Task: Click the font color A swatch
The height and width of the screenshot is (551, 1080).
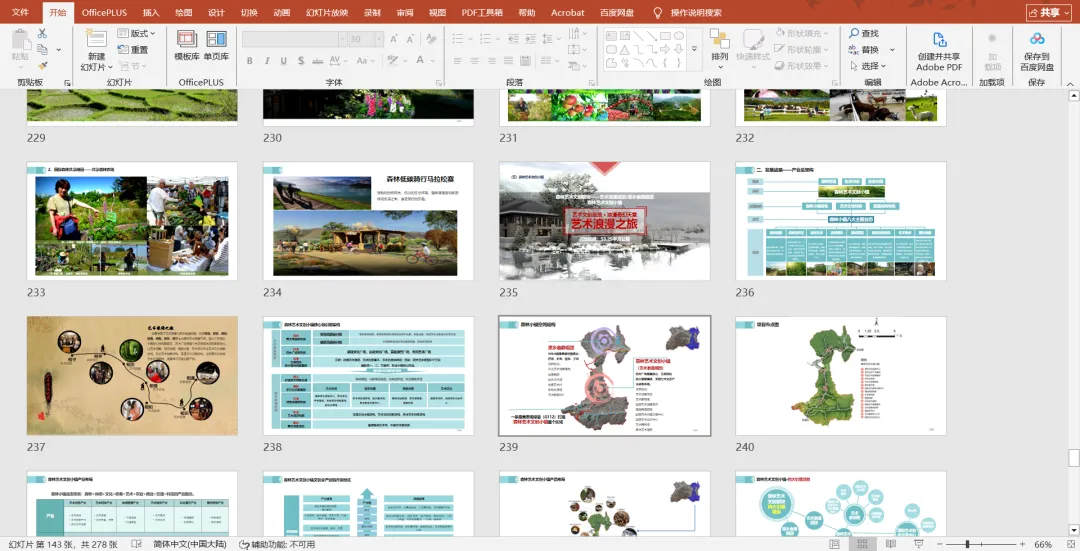Action: (x=420, y=61)
